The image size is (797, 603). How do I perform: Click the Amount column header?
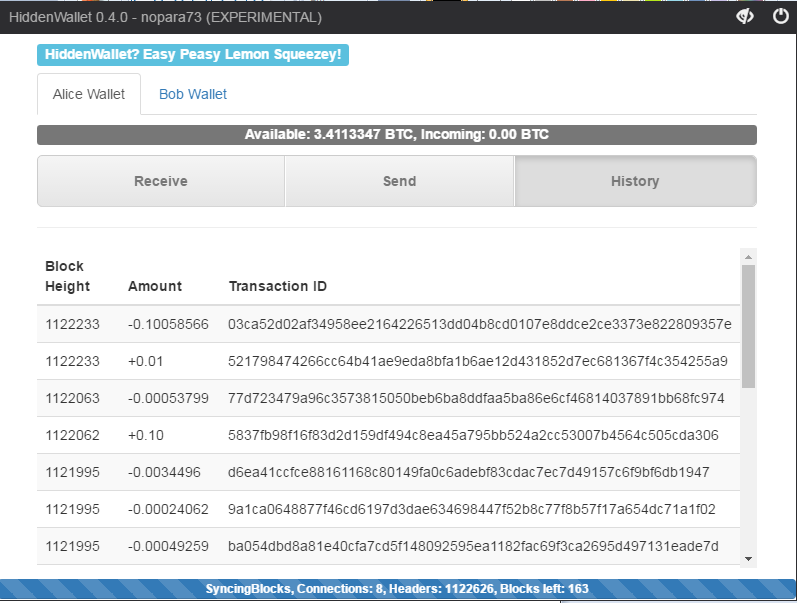155,286
